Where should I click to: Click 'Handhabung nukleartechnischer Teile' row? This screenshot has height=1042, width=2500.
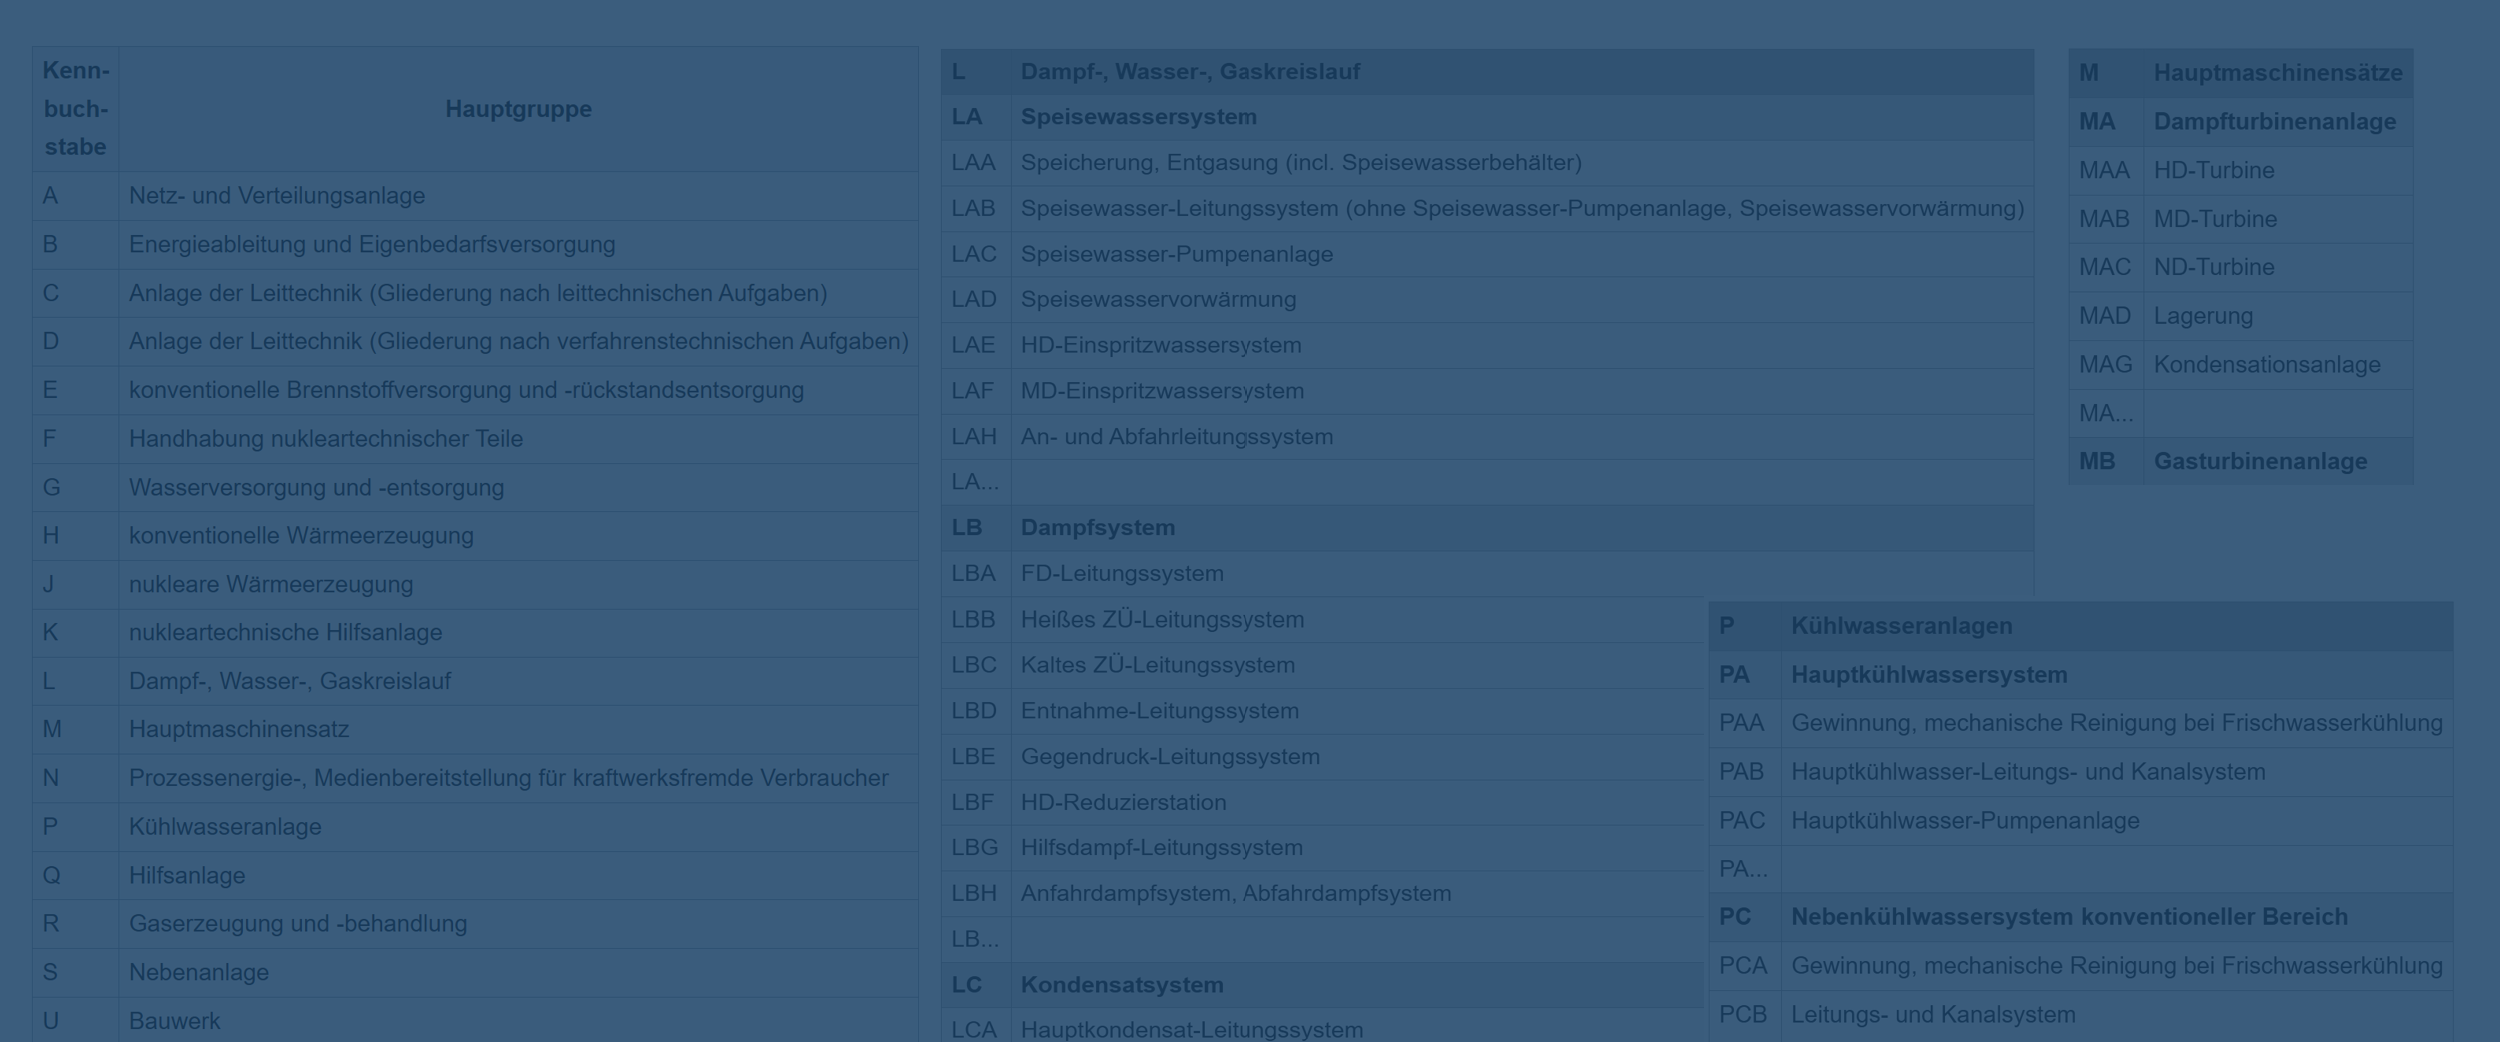click(326, 439)
